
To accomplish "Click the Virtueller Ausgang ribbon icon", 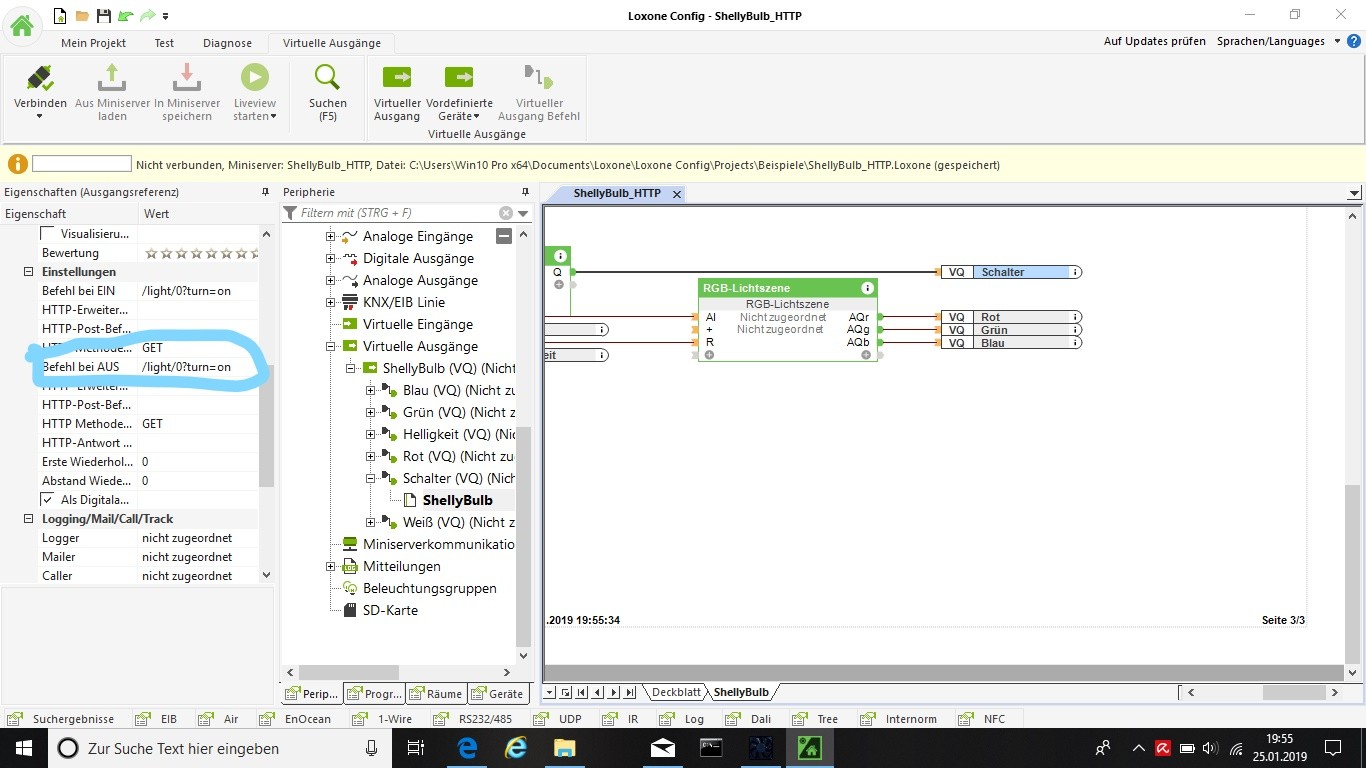I will click(397, 78).
